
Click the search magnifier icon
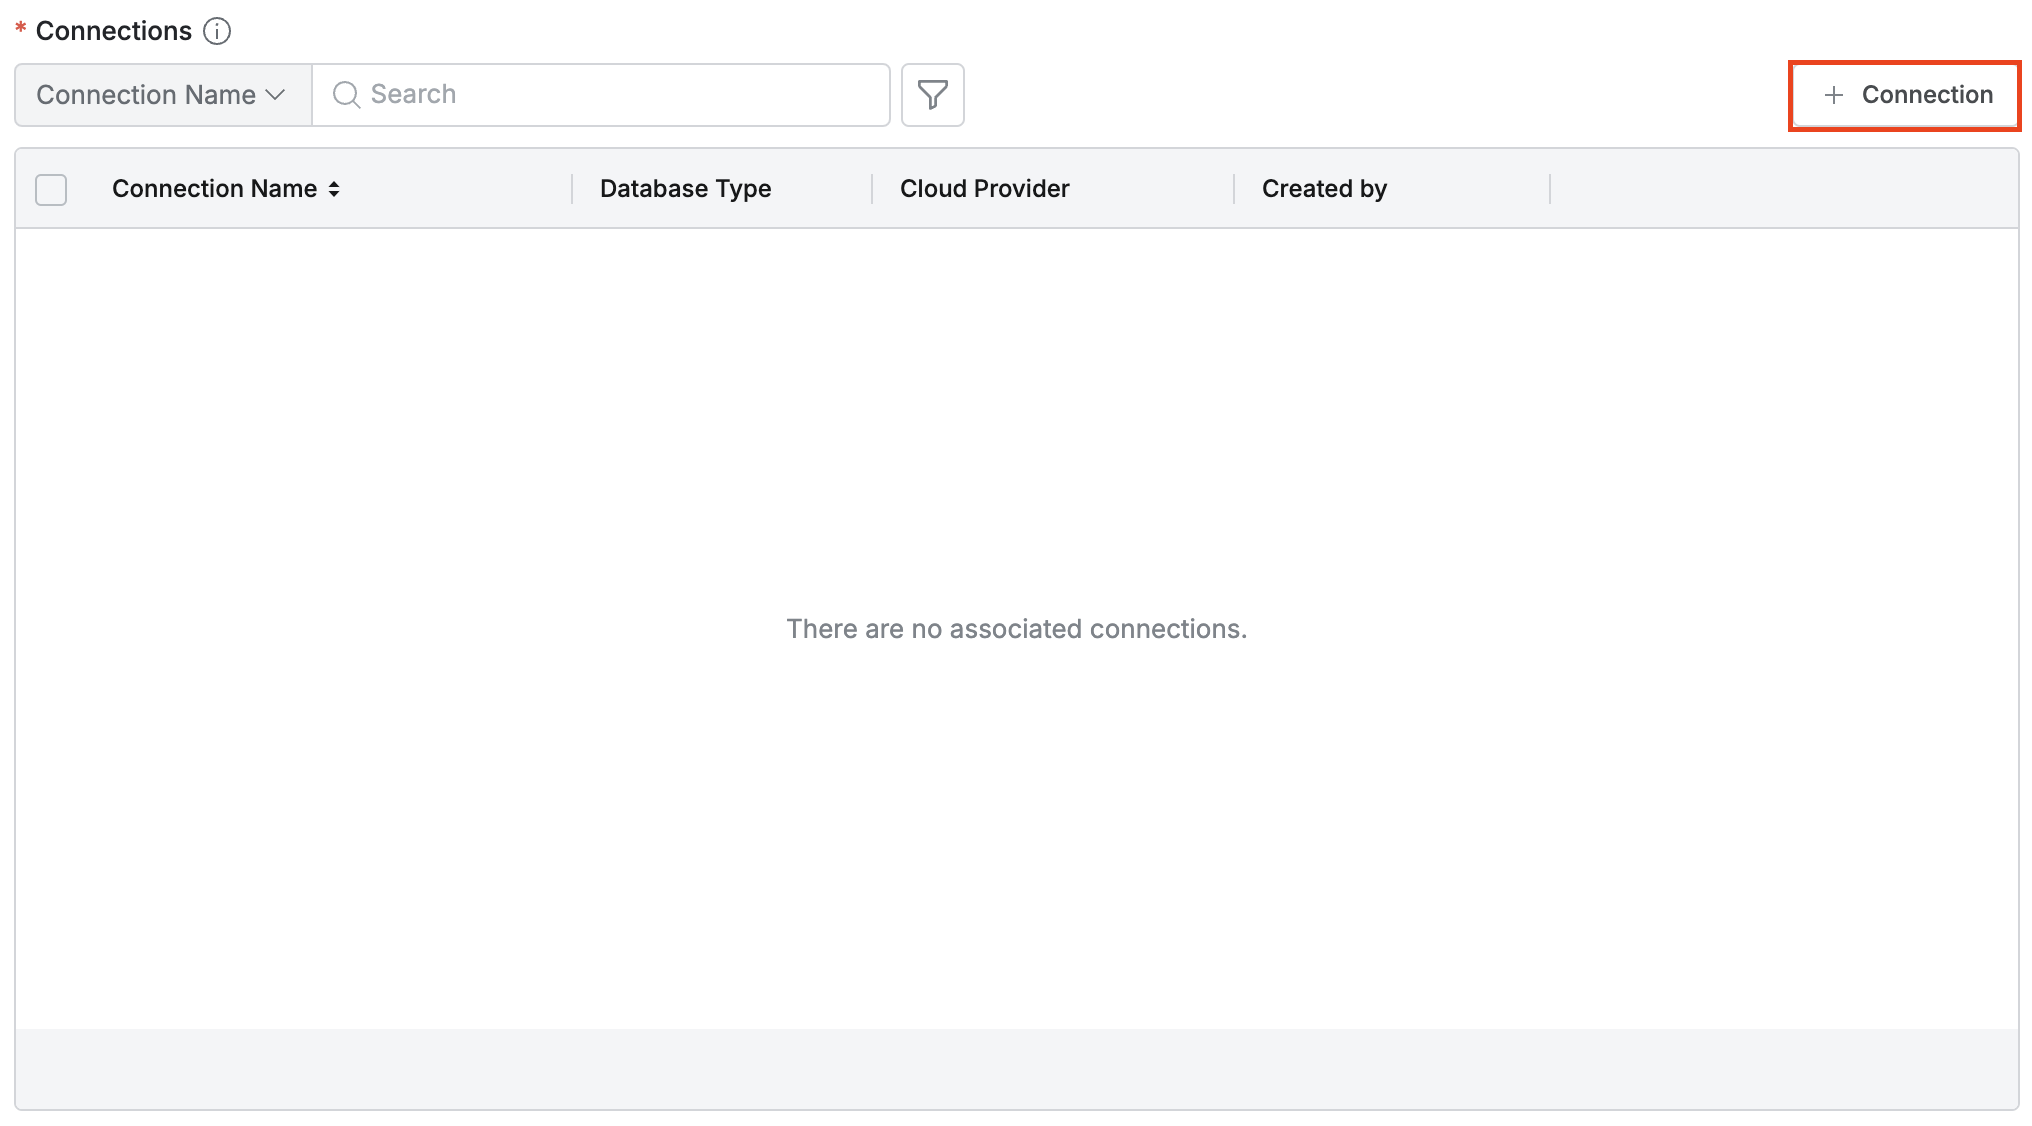[346, 95]
